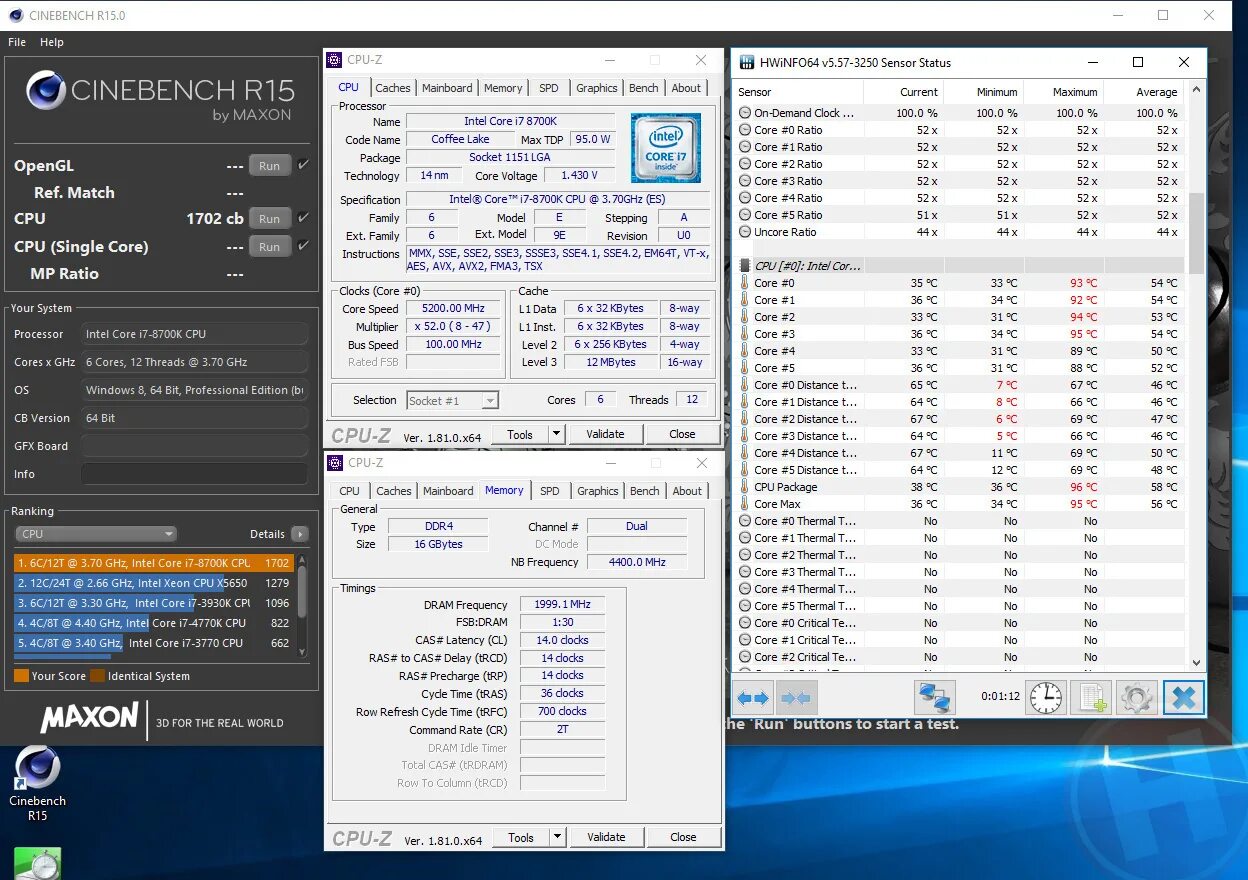Click the Intel Core i7 logo in CPU-Z

665,147
